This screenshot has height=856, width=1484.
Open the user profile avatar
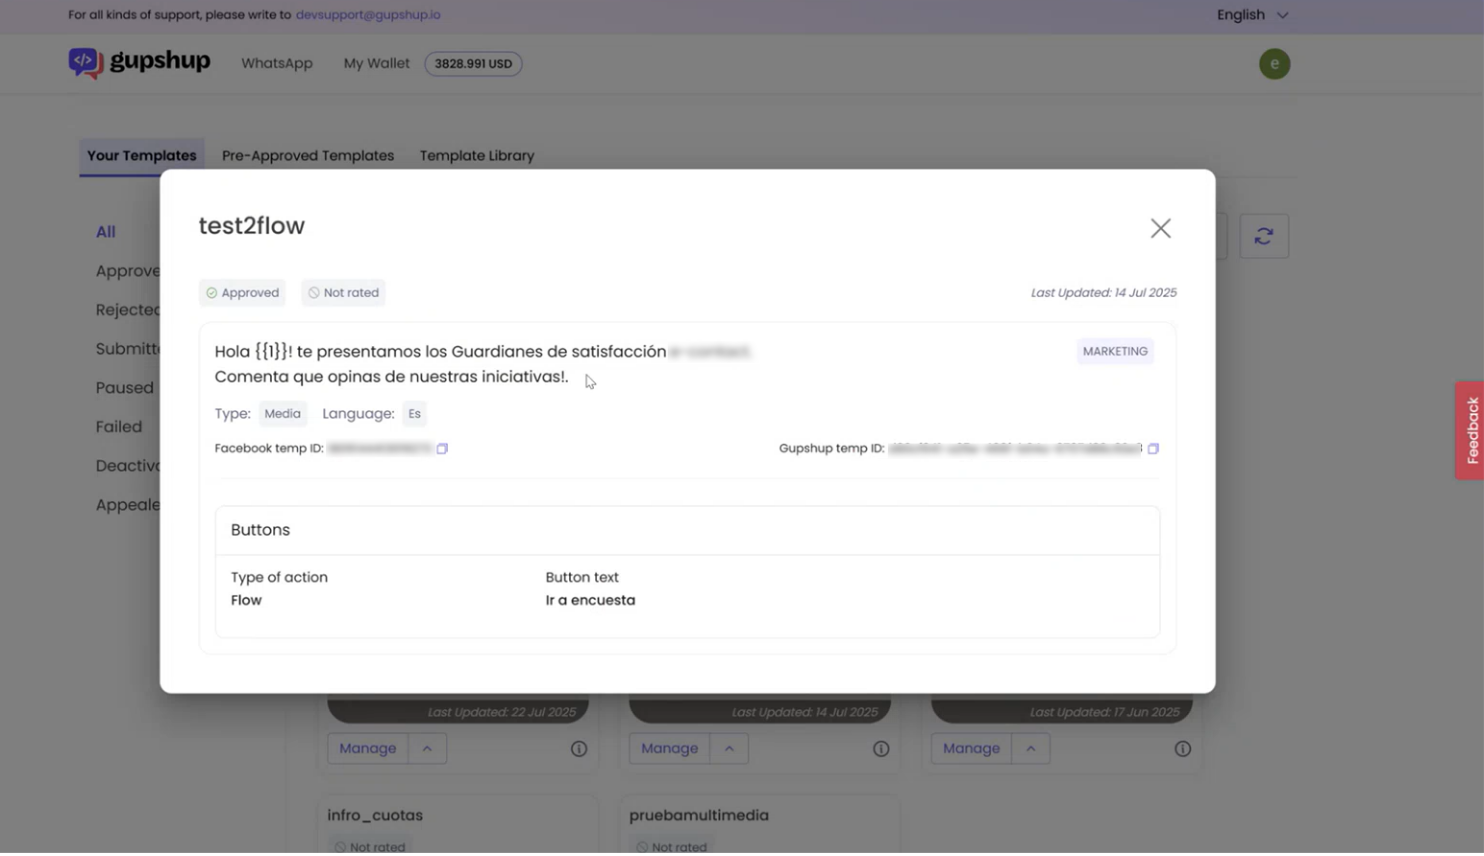coord(1274,64)
